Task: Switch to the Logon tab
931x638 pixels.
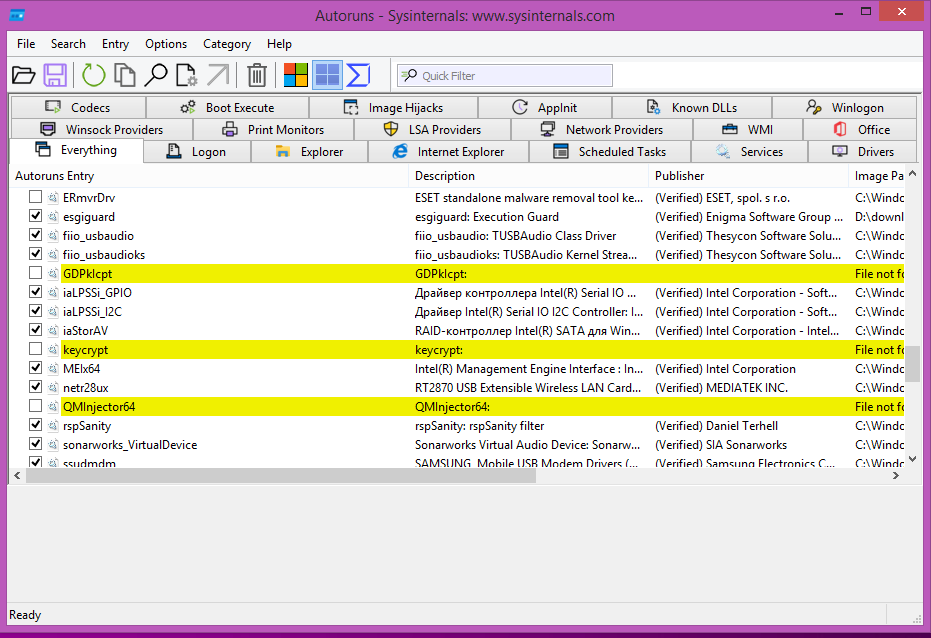Action: point(197,151)
